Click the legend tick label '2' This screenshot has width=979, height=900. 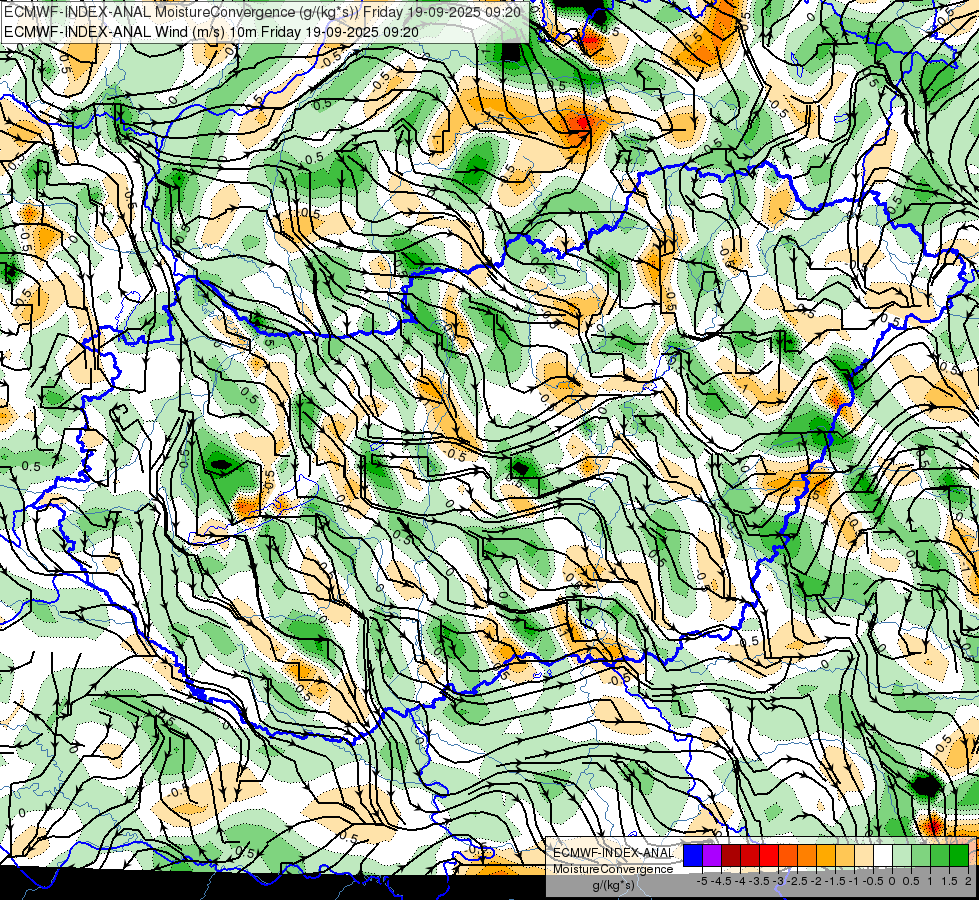[968, 881]
